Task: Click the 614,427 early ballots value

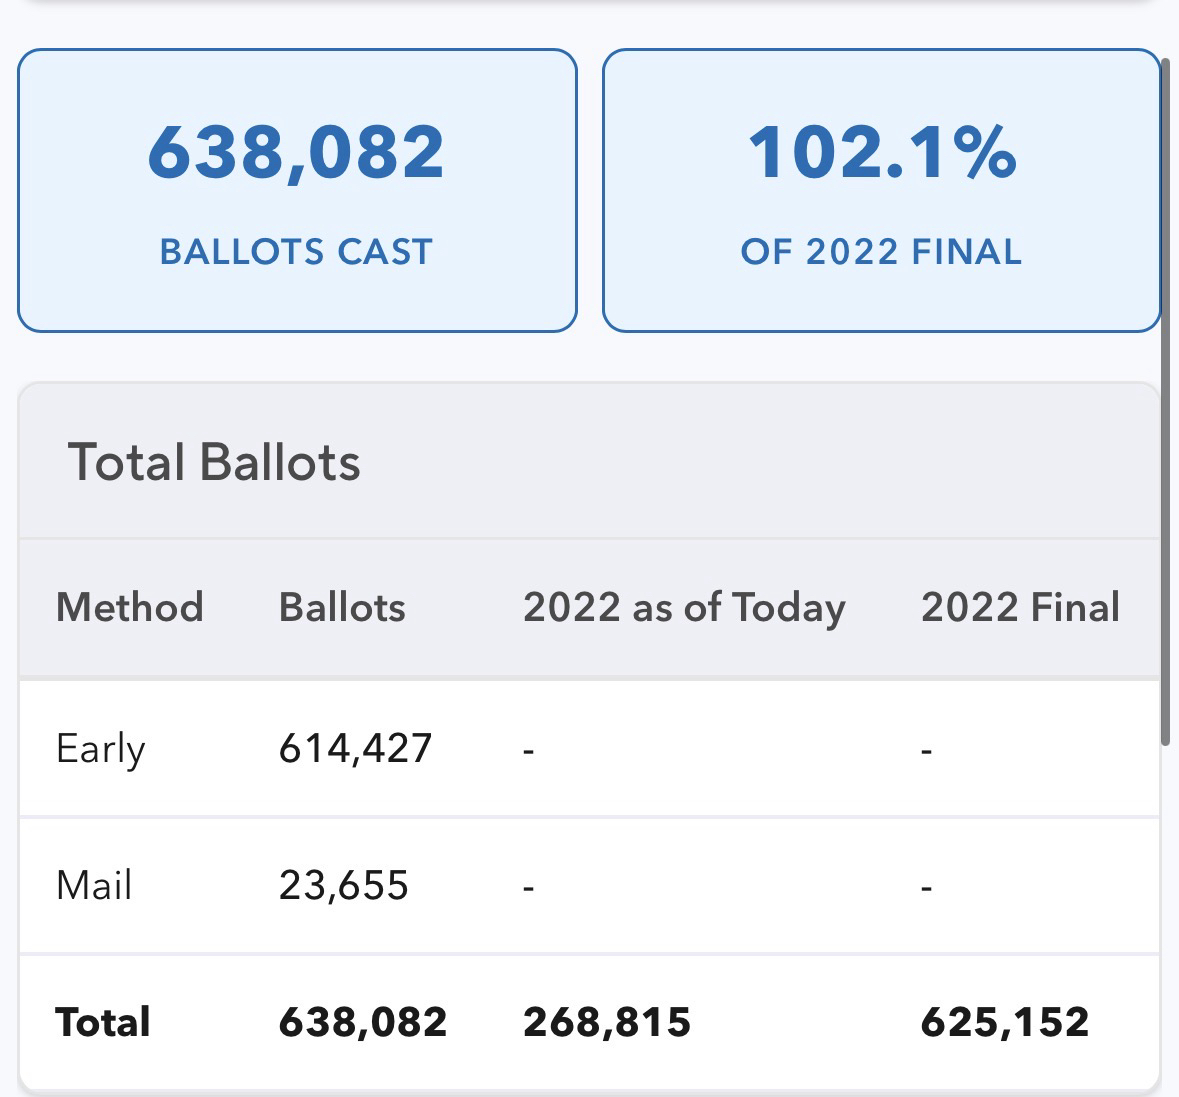Action: [x=355, y=748]
